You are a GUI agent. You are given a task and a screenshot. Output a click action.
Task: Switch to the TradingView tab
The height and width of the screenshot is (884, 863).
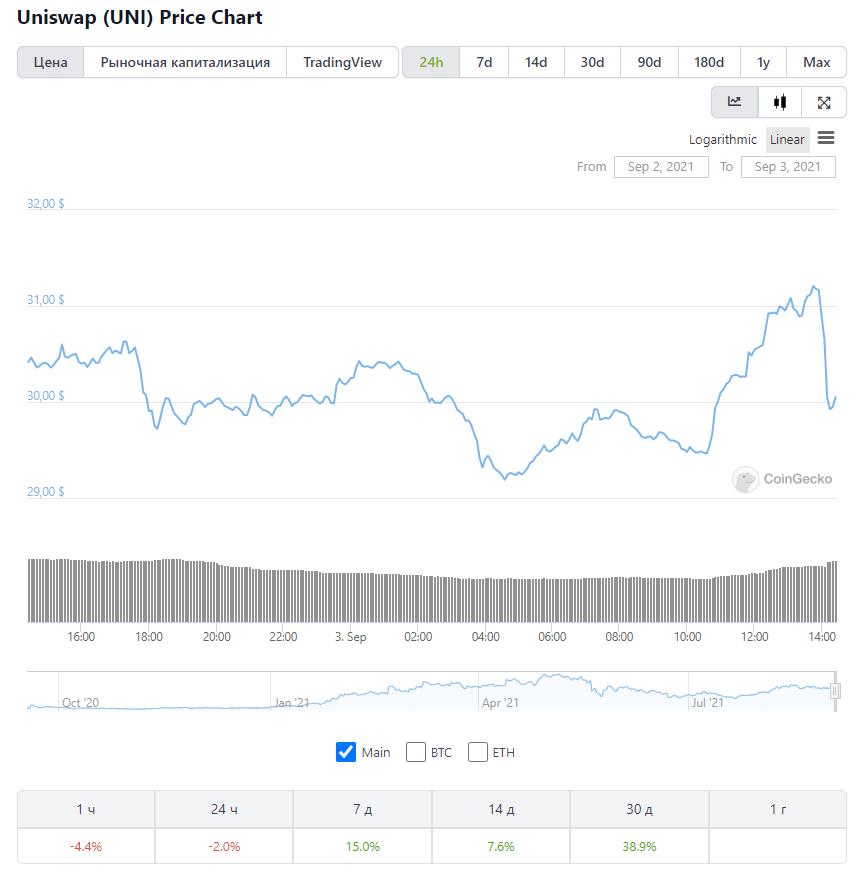pyautogui.click(x=342, y=62)
